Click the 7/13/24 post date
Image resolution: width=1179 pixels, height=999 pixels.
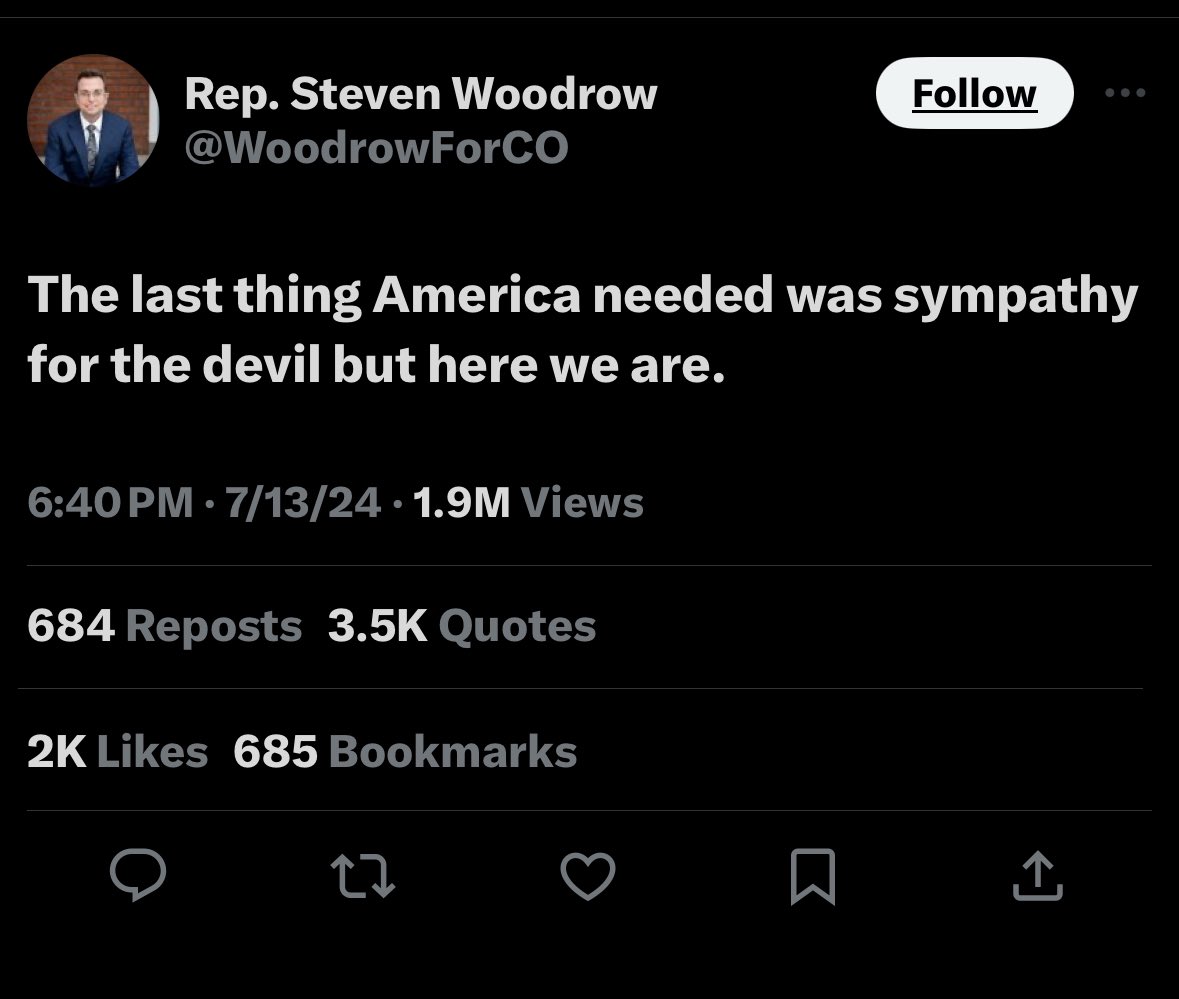point(303,502)
